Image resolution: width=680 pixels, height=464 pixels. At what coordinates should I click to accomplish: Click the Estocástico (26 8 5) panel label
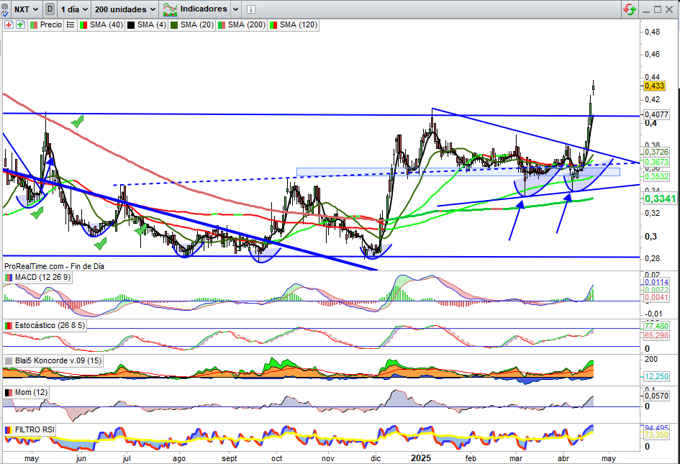(50, 325)
